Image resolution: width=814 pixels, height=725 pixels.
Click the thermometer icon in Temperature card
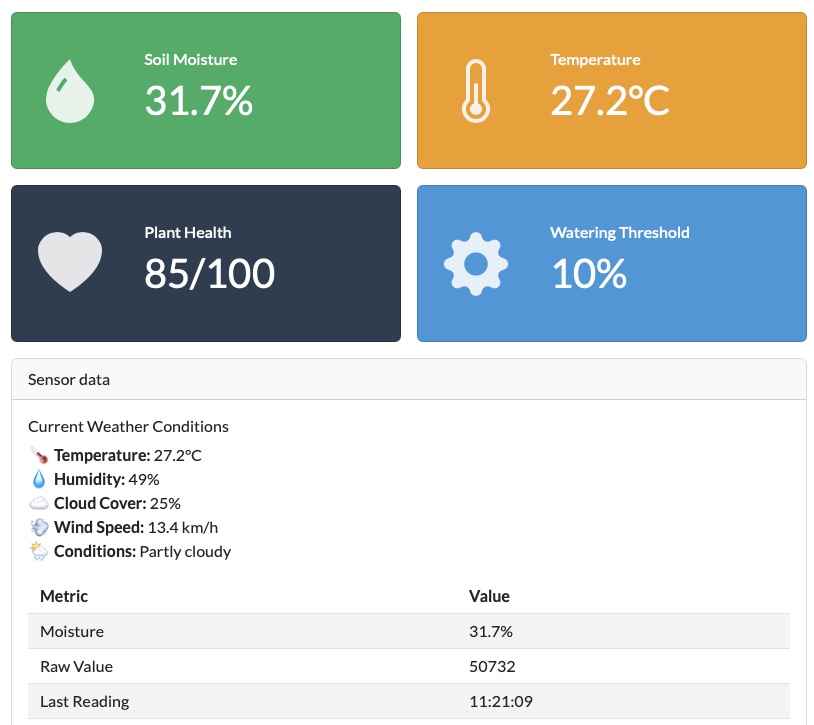coord(476,91)
